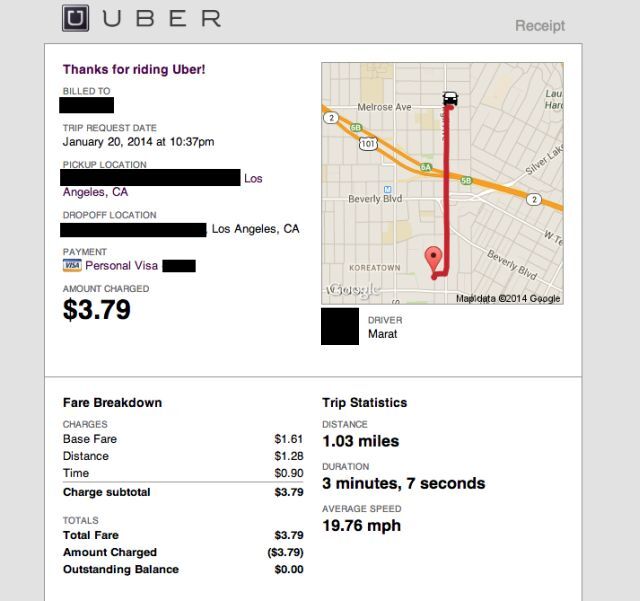Click the Fare Breakdown heading
Screen dimensions: 640x601
pyautogui.click(x=112, y=403)
